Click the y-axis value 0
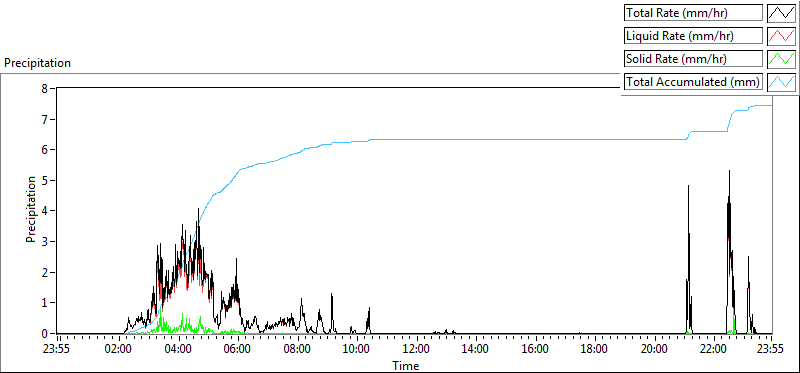The width and height of the screenshot is (800, 373). [45, 333]
